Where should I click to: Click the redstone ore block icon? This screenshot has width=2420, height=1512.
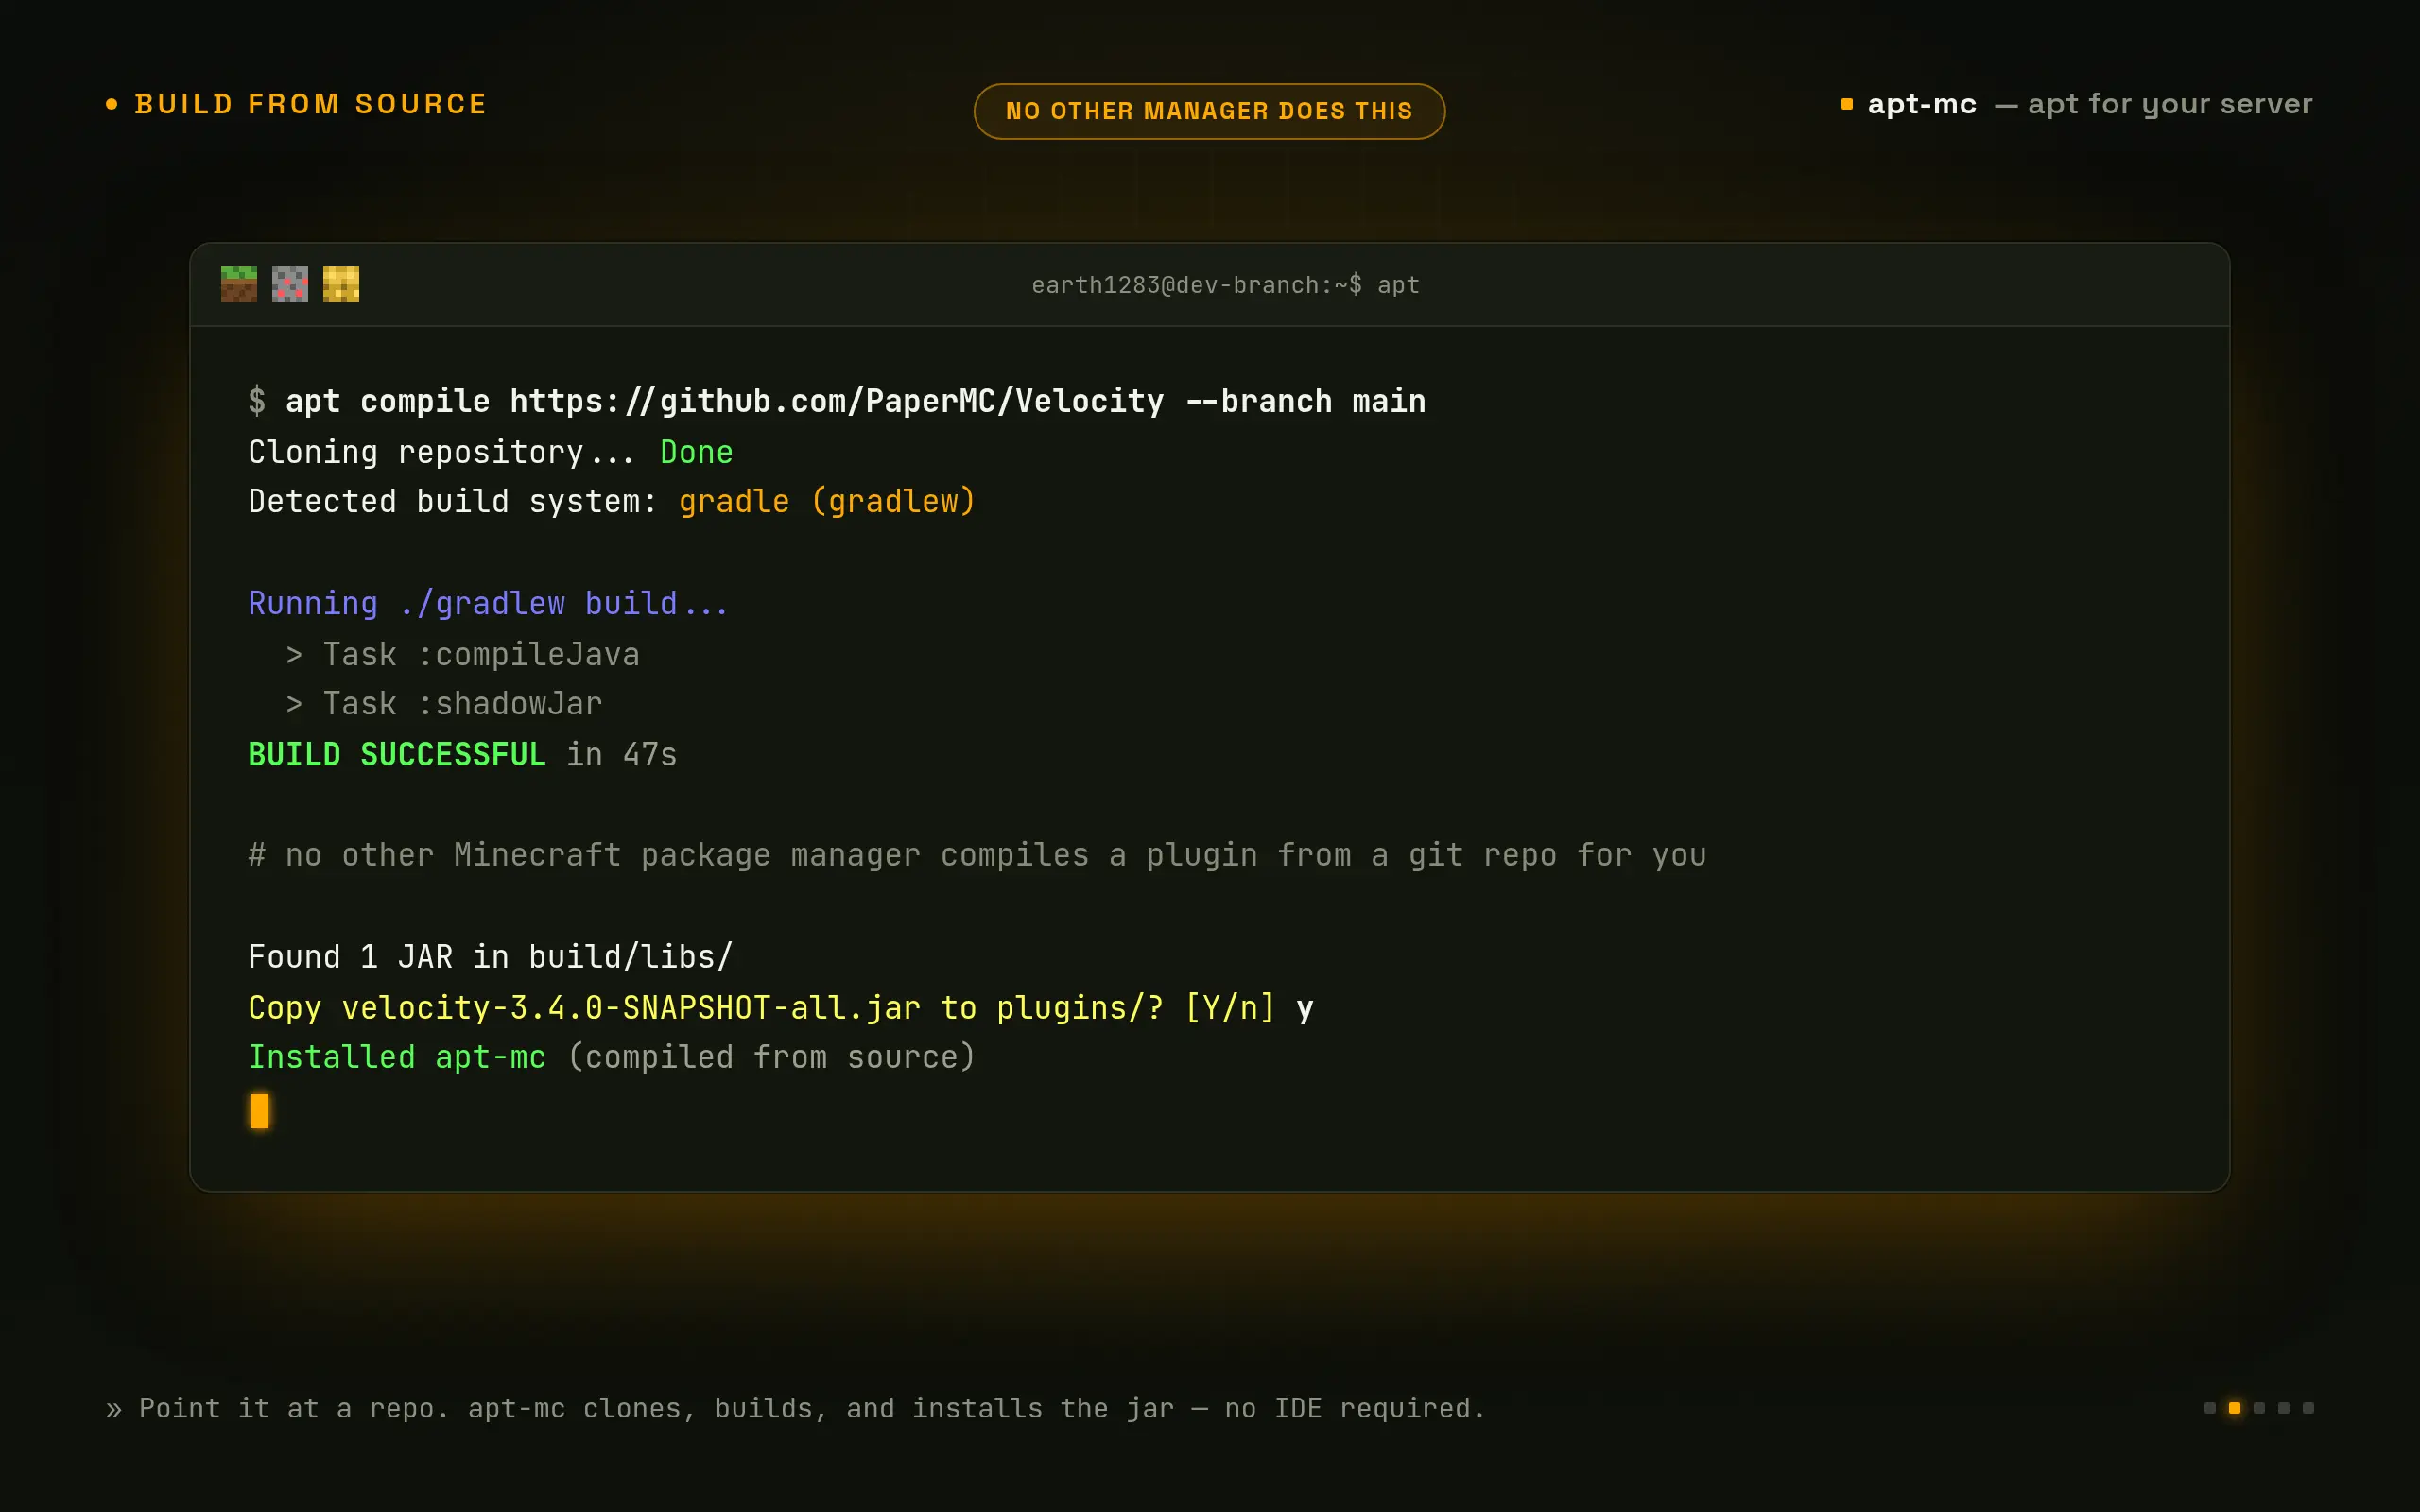[290, 284]
